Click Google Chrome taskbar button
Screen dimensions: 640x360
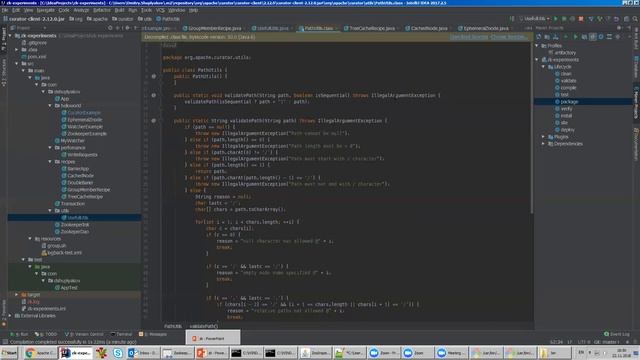point(40,353)
